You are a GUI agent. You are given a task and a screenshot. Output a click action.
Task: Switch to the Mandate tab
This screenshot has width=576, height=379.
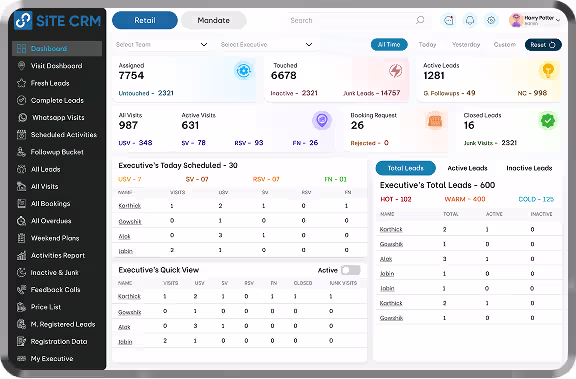(x=213, y=20)
